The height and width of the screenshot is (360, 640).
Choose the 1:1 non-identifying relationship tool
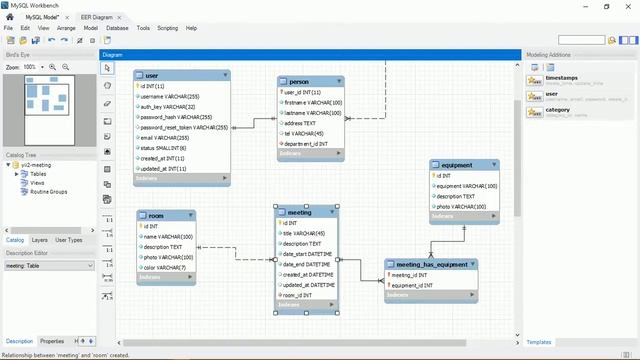click(x=107, y=218)
